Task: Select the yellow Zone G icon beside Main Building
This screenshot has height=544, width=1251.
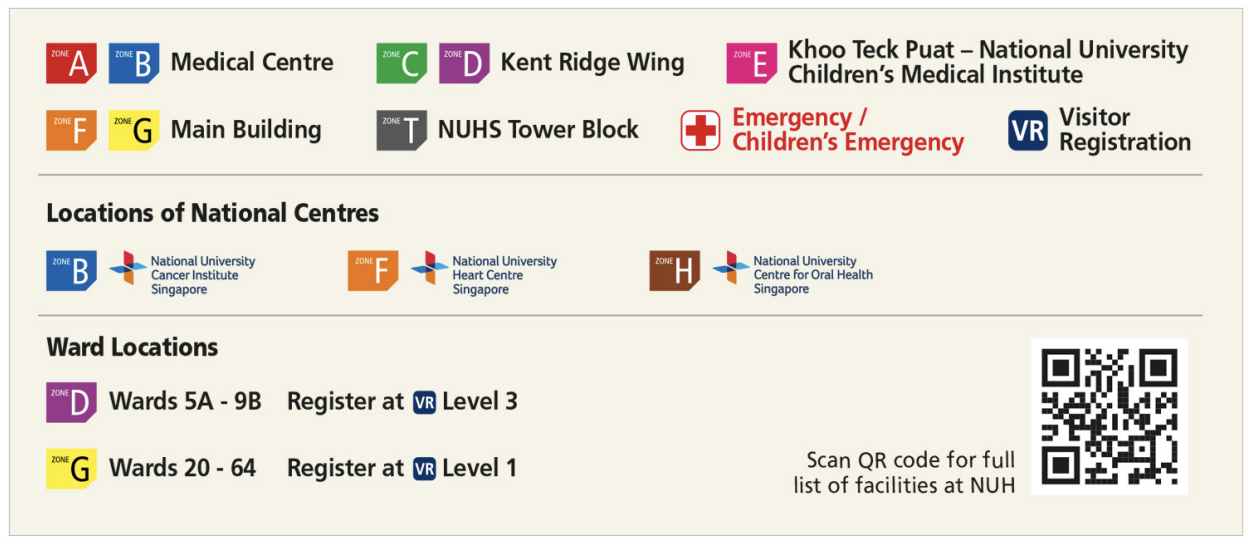Action: 134,130
